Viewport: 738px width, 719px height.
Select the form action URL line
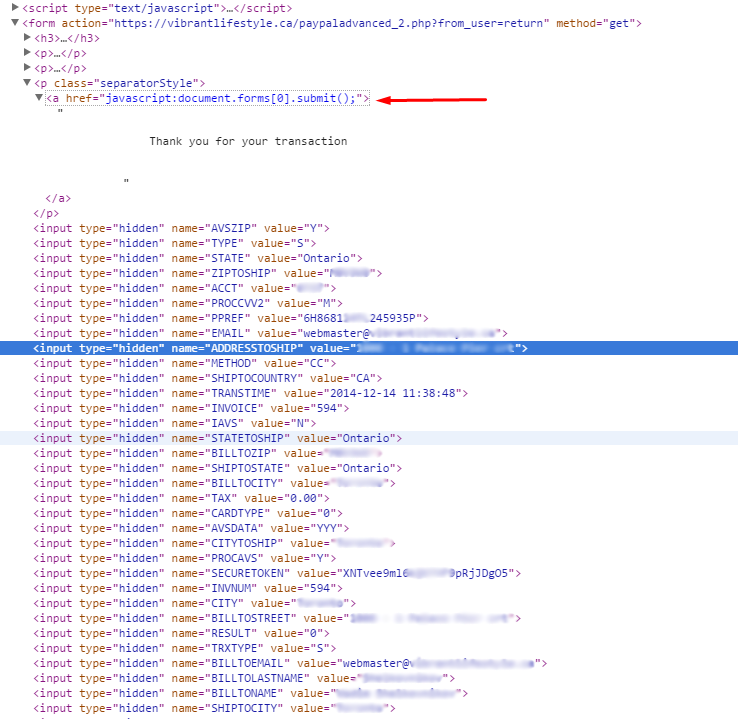point(332,23)
